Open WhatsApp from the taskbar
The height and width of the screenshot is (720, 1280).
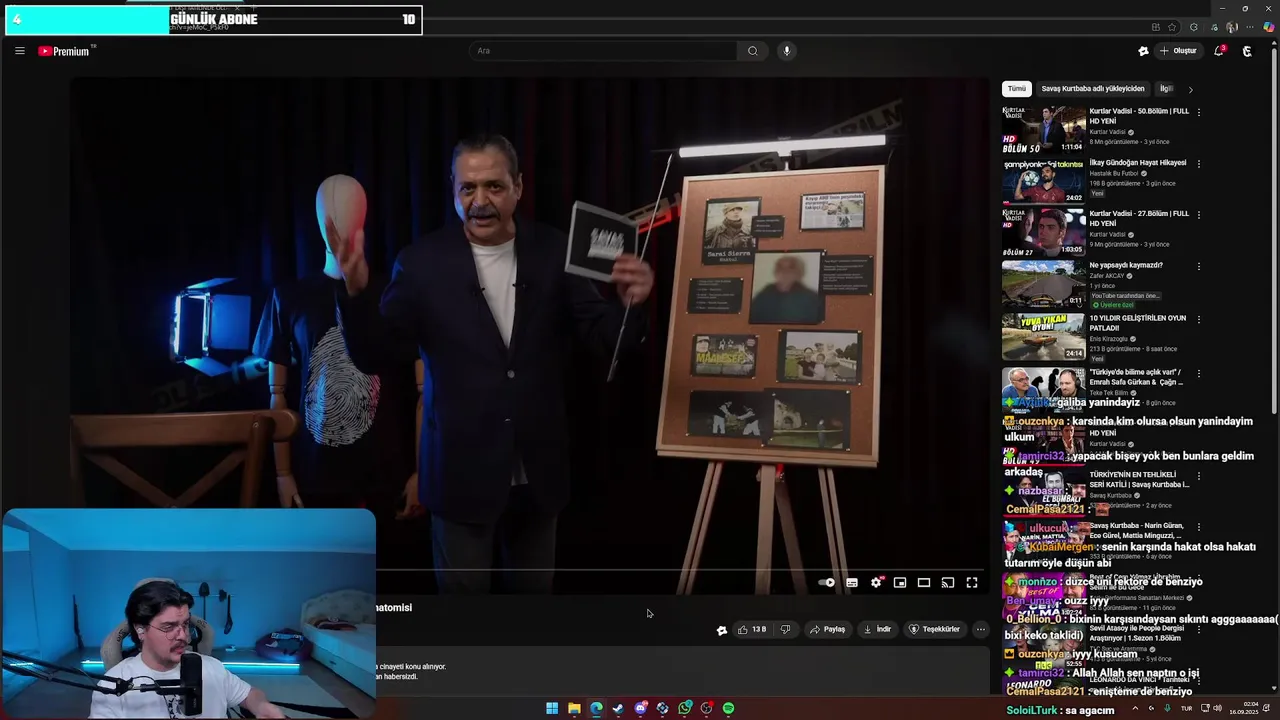(x=684, y=708)
